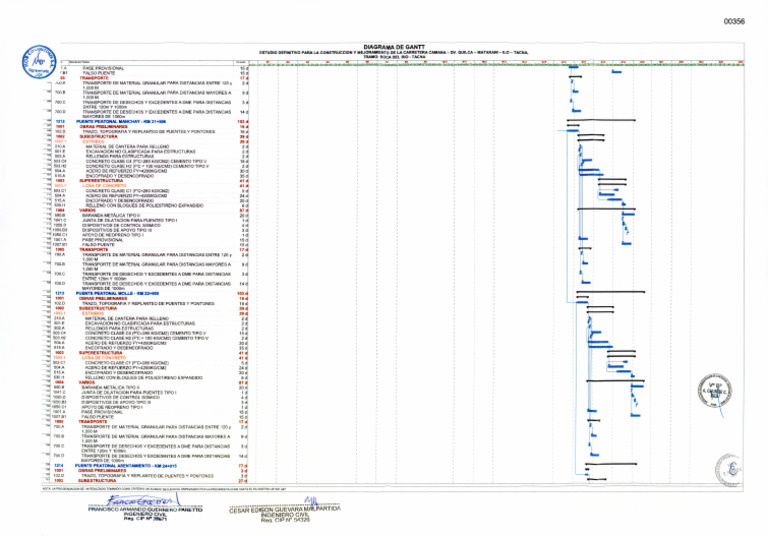Select the first 'Pase Provisional' row at top
768x536 pixels.
point(103,68)
